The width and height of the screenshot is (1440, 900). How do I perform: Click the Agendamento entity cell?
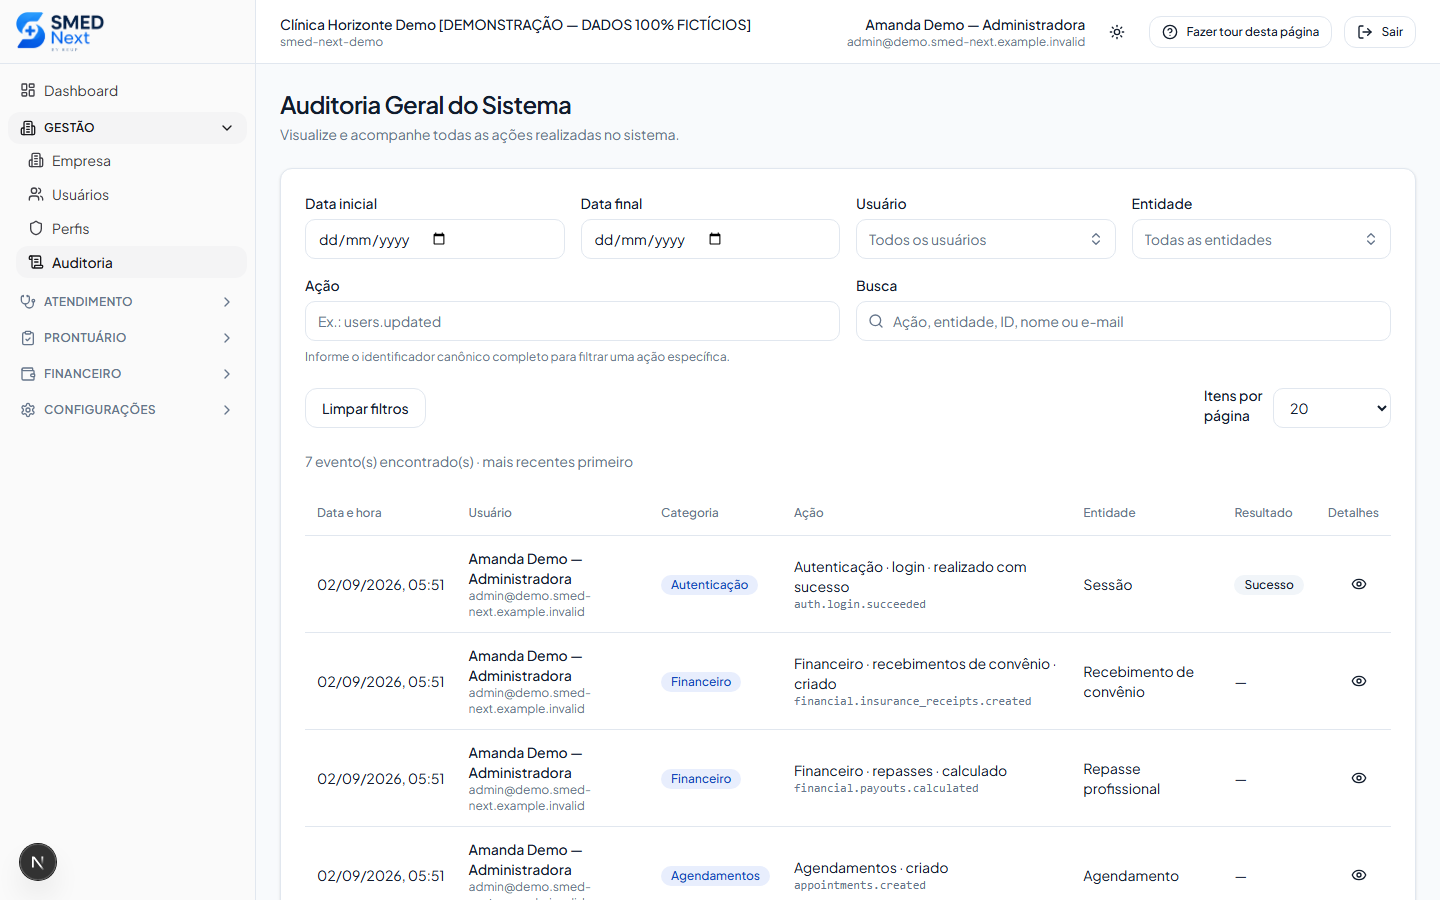1131,876
